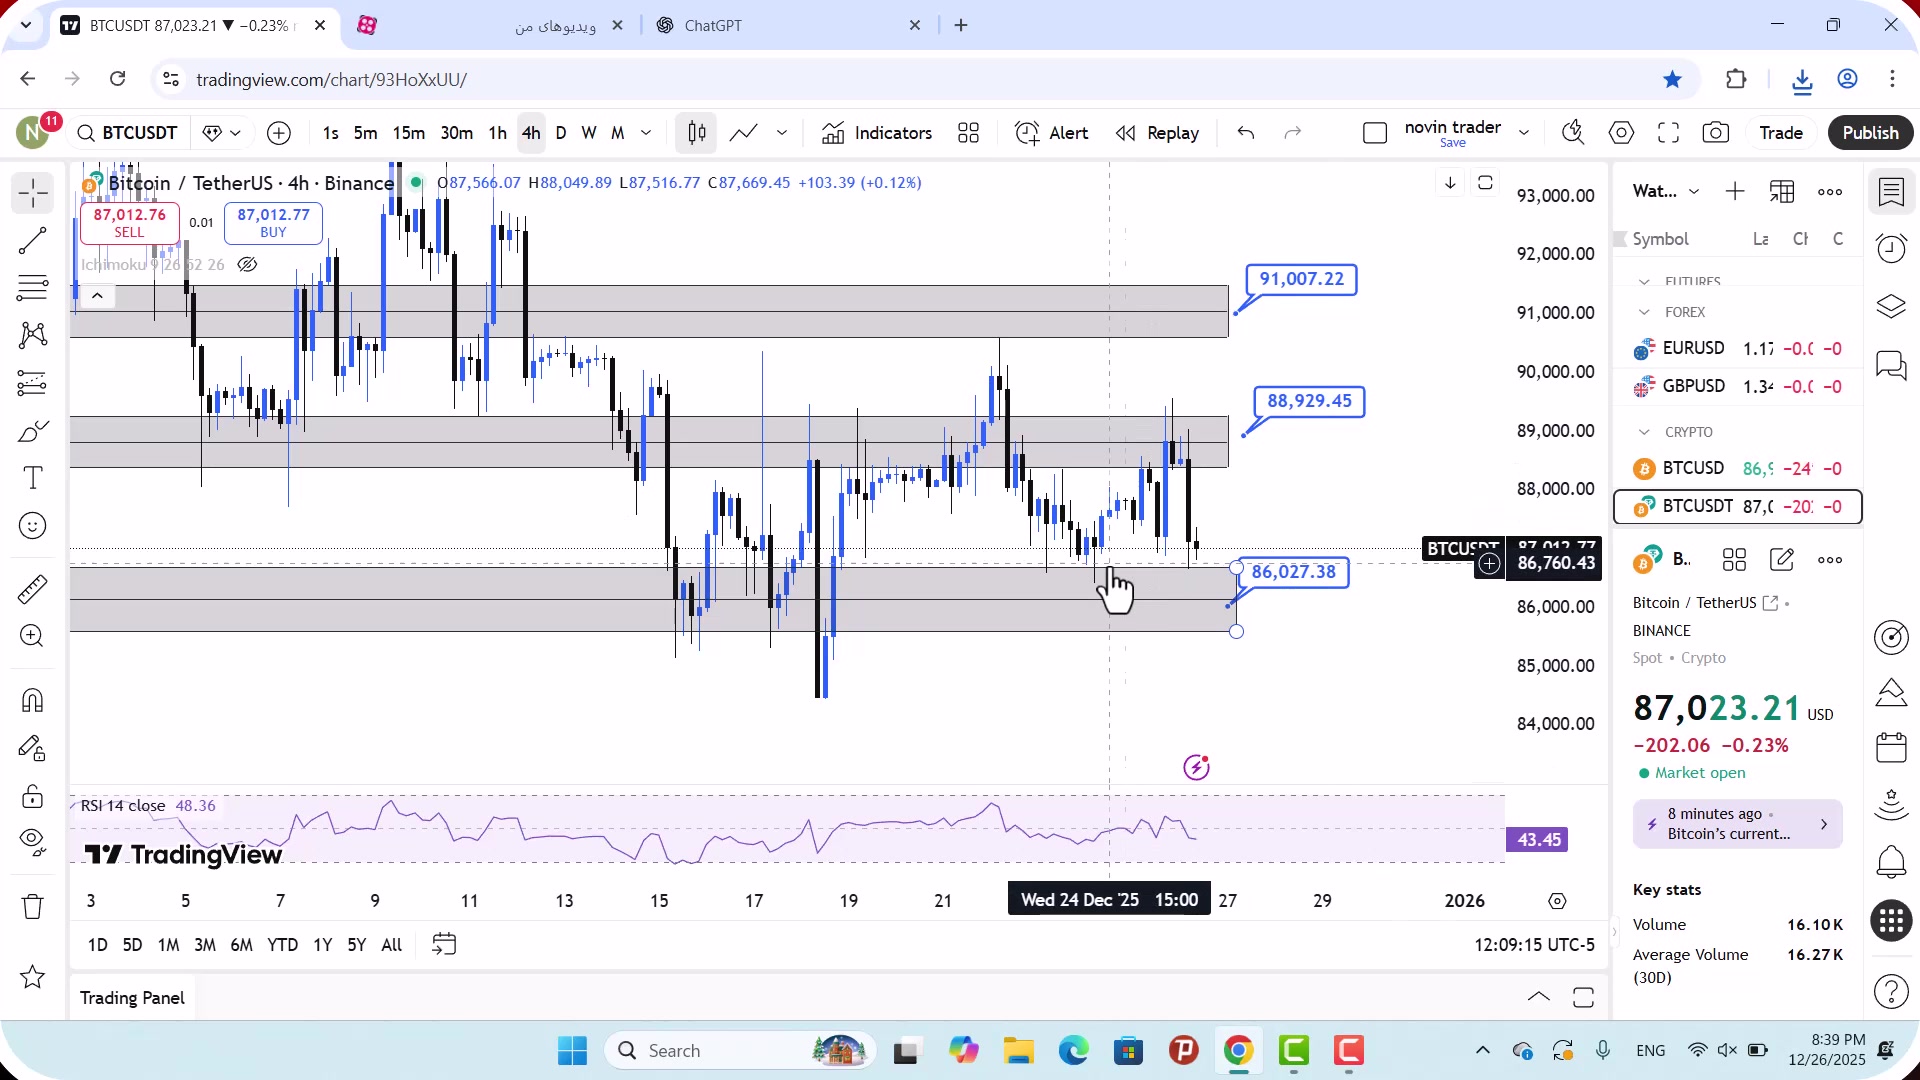
Task: Open watchlist advanced view
Action: 1782,192
